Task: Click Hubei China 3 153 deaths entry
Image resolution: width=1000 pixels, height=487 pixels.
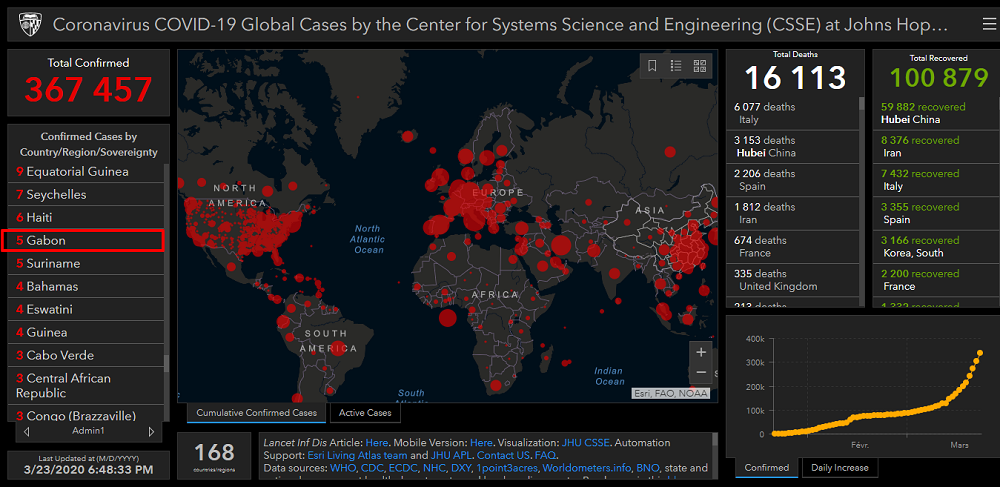Action: pyautogui.click(x=793, y=147)
